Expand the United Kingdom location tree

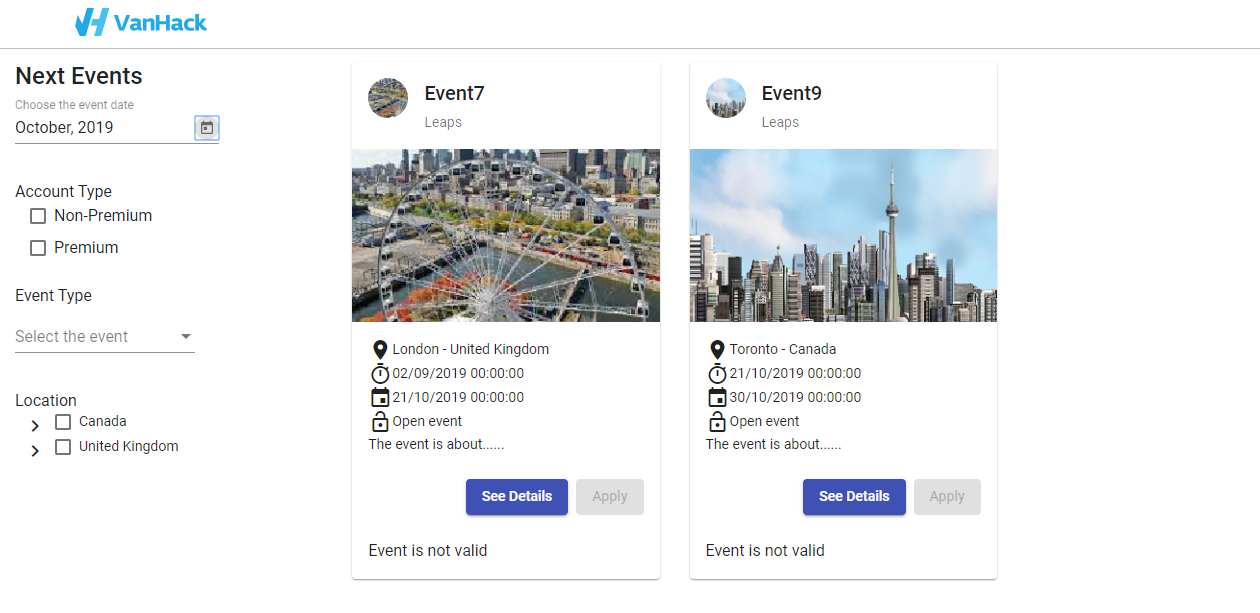click(x=33, y=449)
